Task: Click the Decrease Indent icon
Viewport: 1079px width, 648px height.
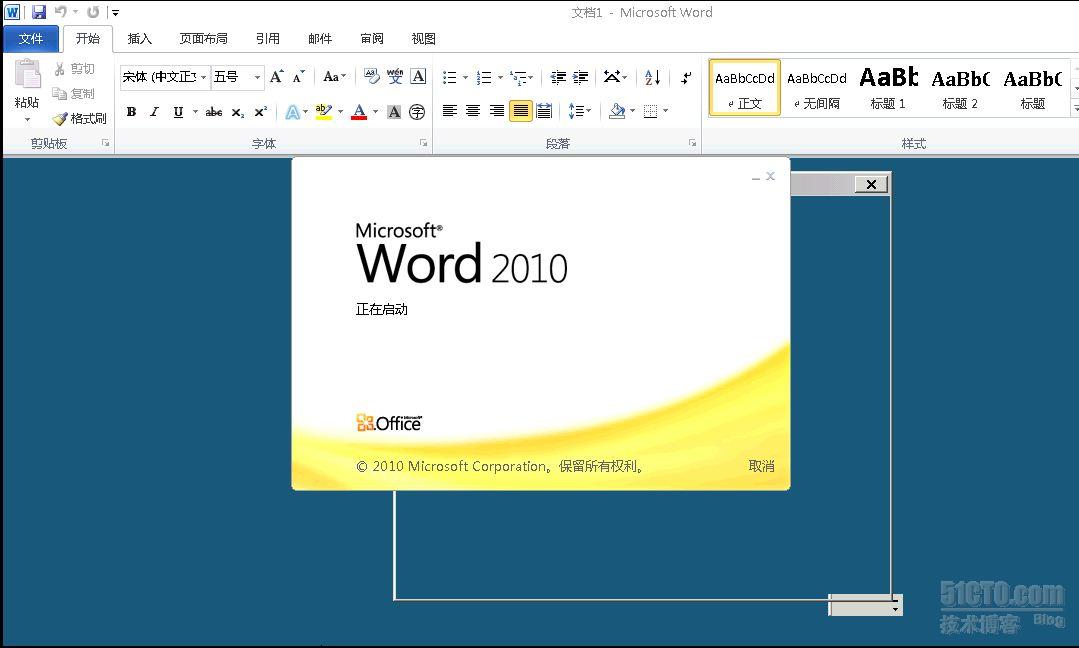Action: [558, 77]
